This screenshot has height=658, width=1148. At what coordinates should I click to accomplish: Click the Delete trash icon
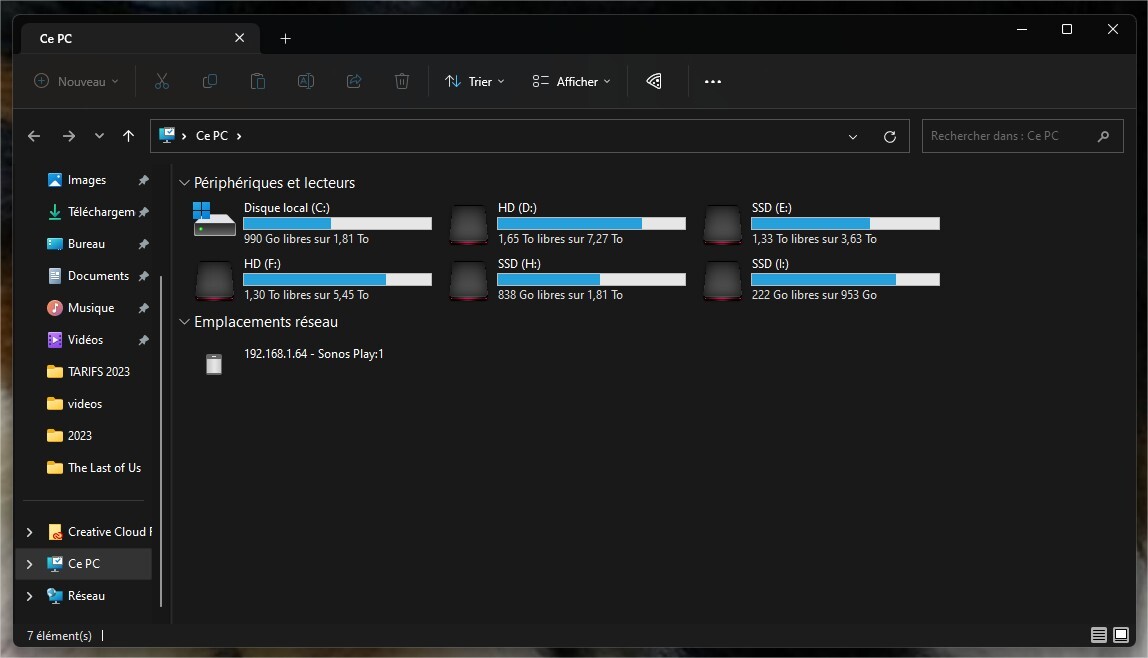(x=402, y=81)
